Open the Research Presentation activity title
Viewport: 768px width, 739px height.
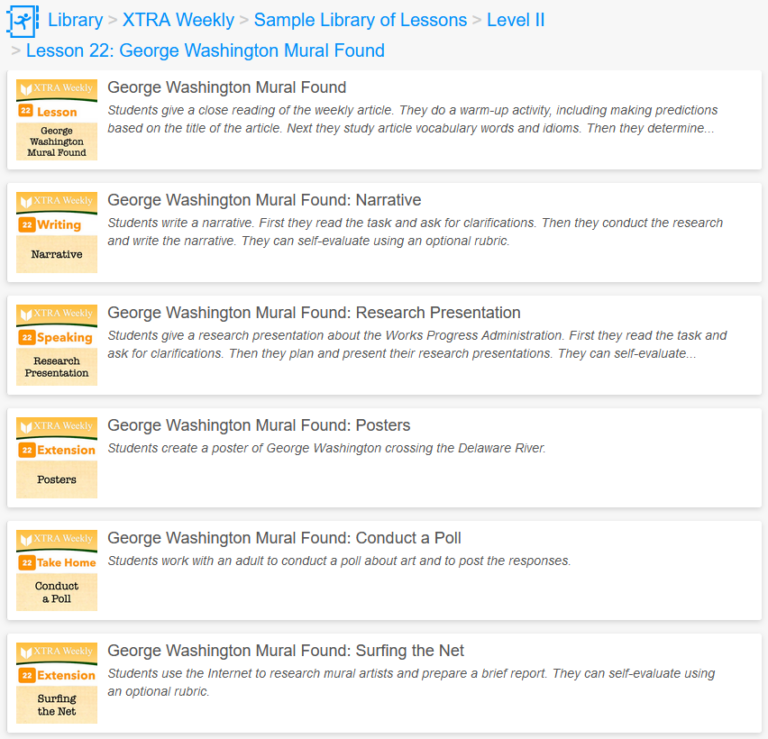coord(314,313)
